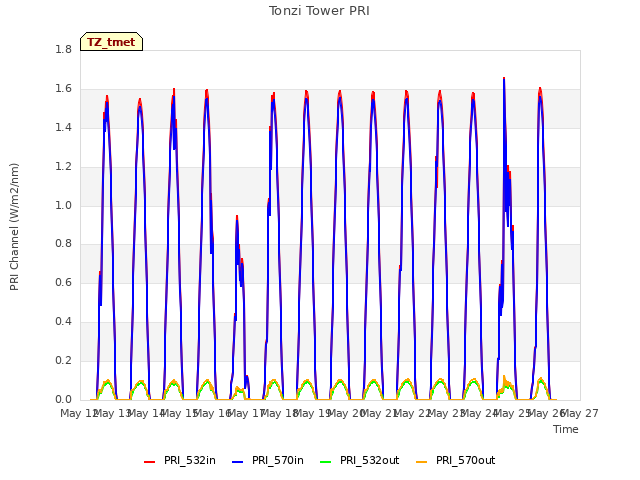
Task: Click the Tonzi Tower PRI chart title
Action: point(319,11)
